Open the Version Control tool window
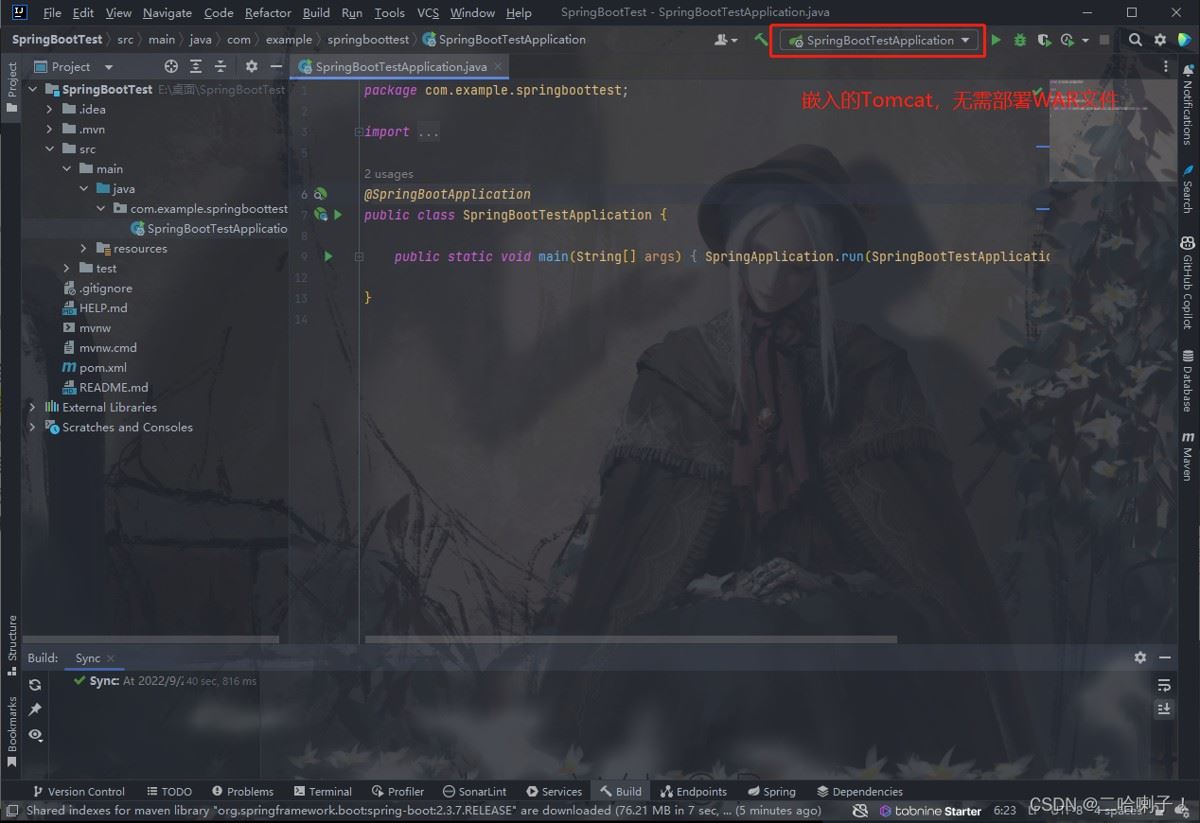Screen dimensions: 1200x823 (x=78, y=791)
